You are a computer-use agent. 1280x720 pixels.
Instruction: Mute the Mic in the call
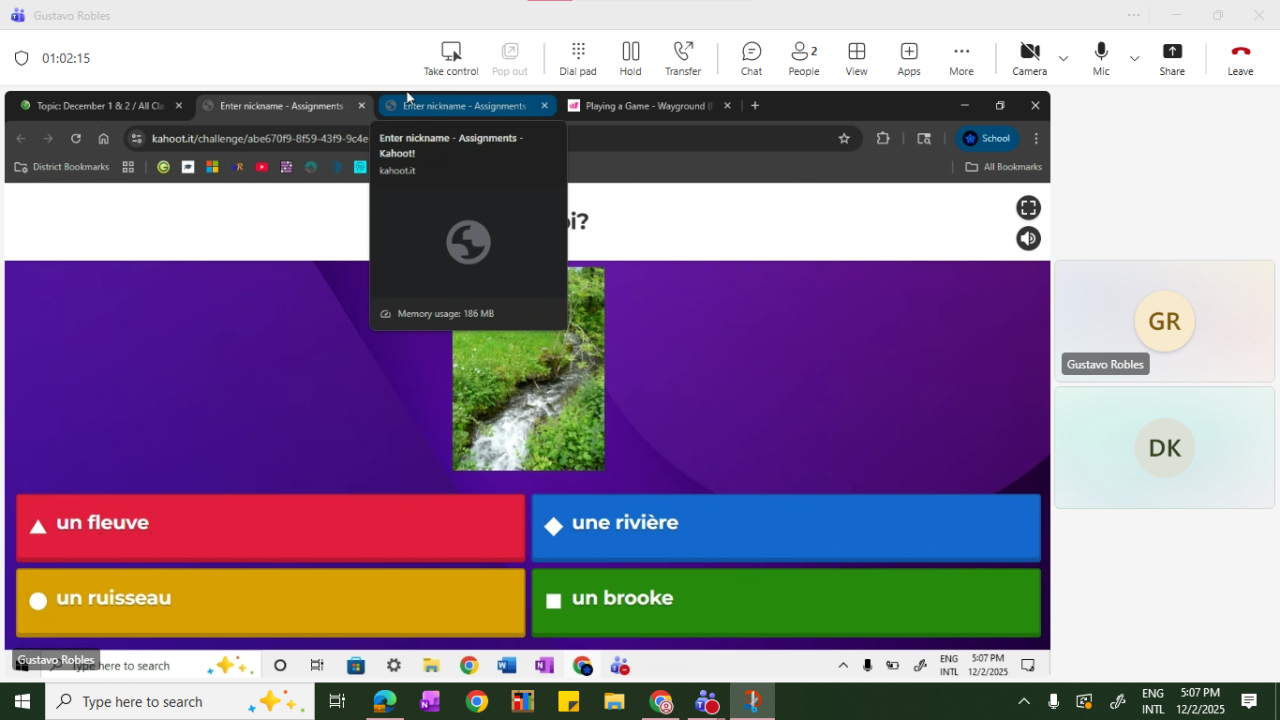(x=1100, y=58)
